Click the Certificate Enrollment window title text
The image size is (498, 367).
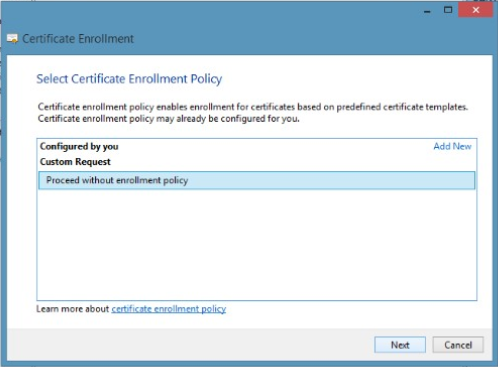(78, 39)
